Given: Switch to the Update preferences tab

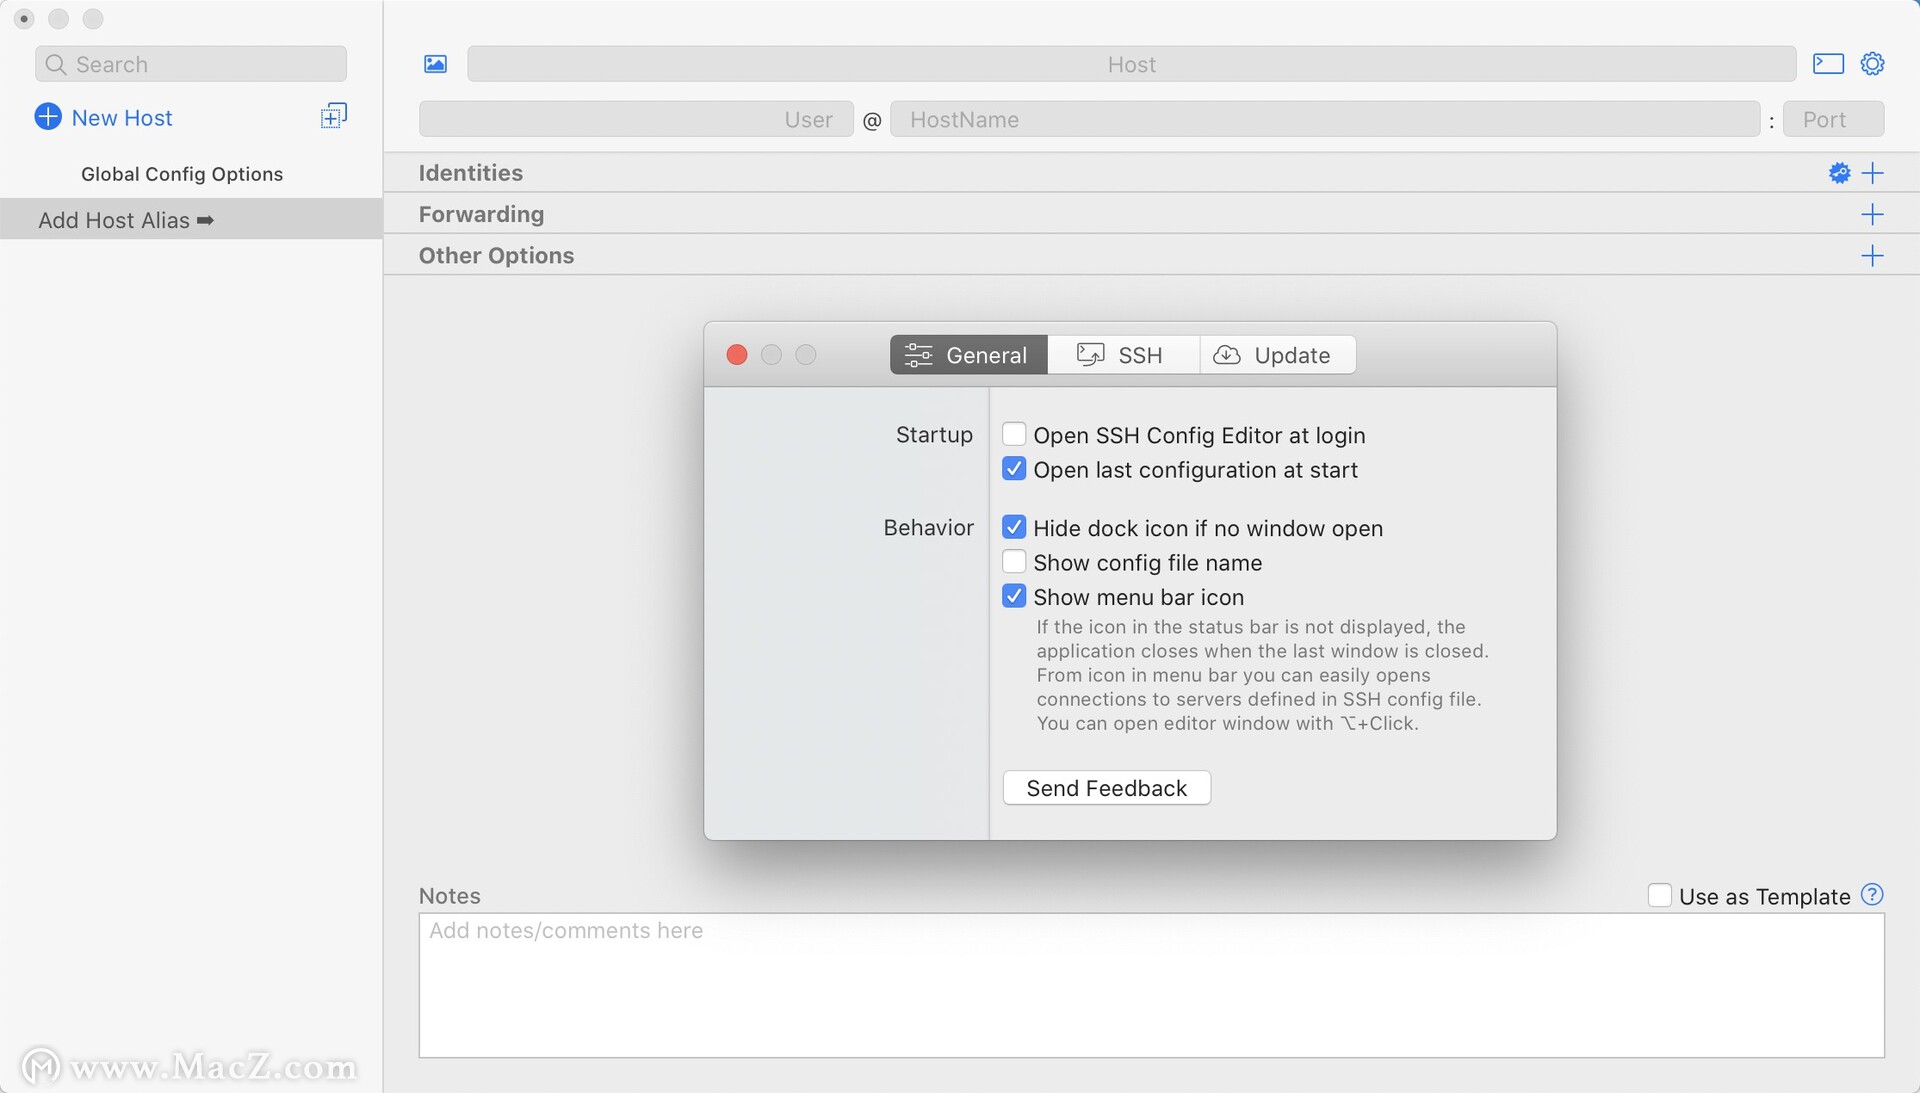Looking at the screenshot, I should (1277, 355).
